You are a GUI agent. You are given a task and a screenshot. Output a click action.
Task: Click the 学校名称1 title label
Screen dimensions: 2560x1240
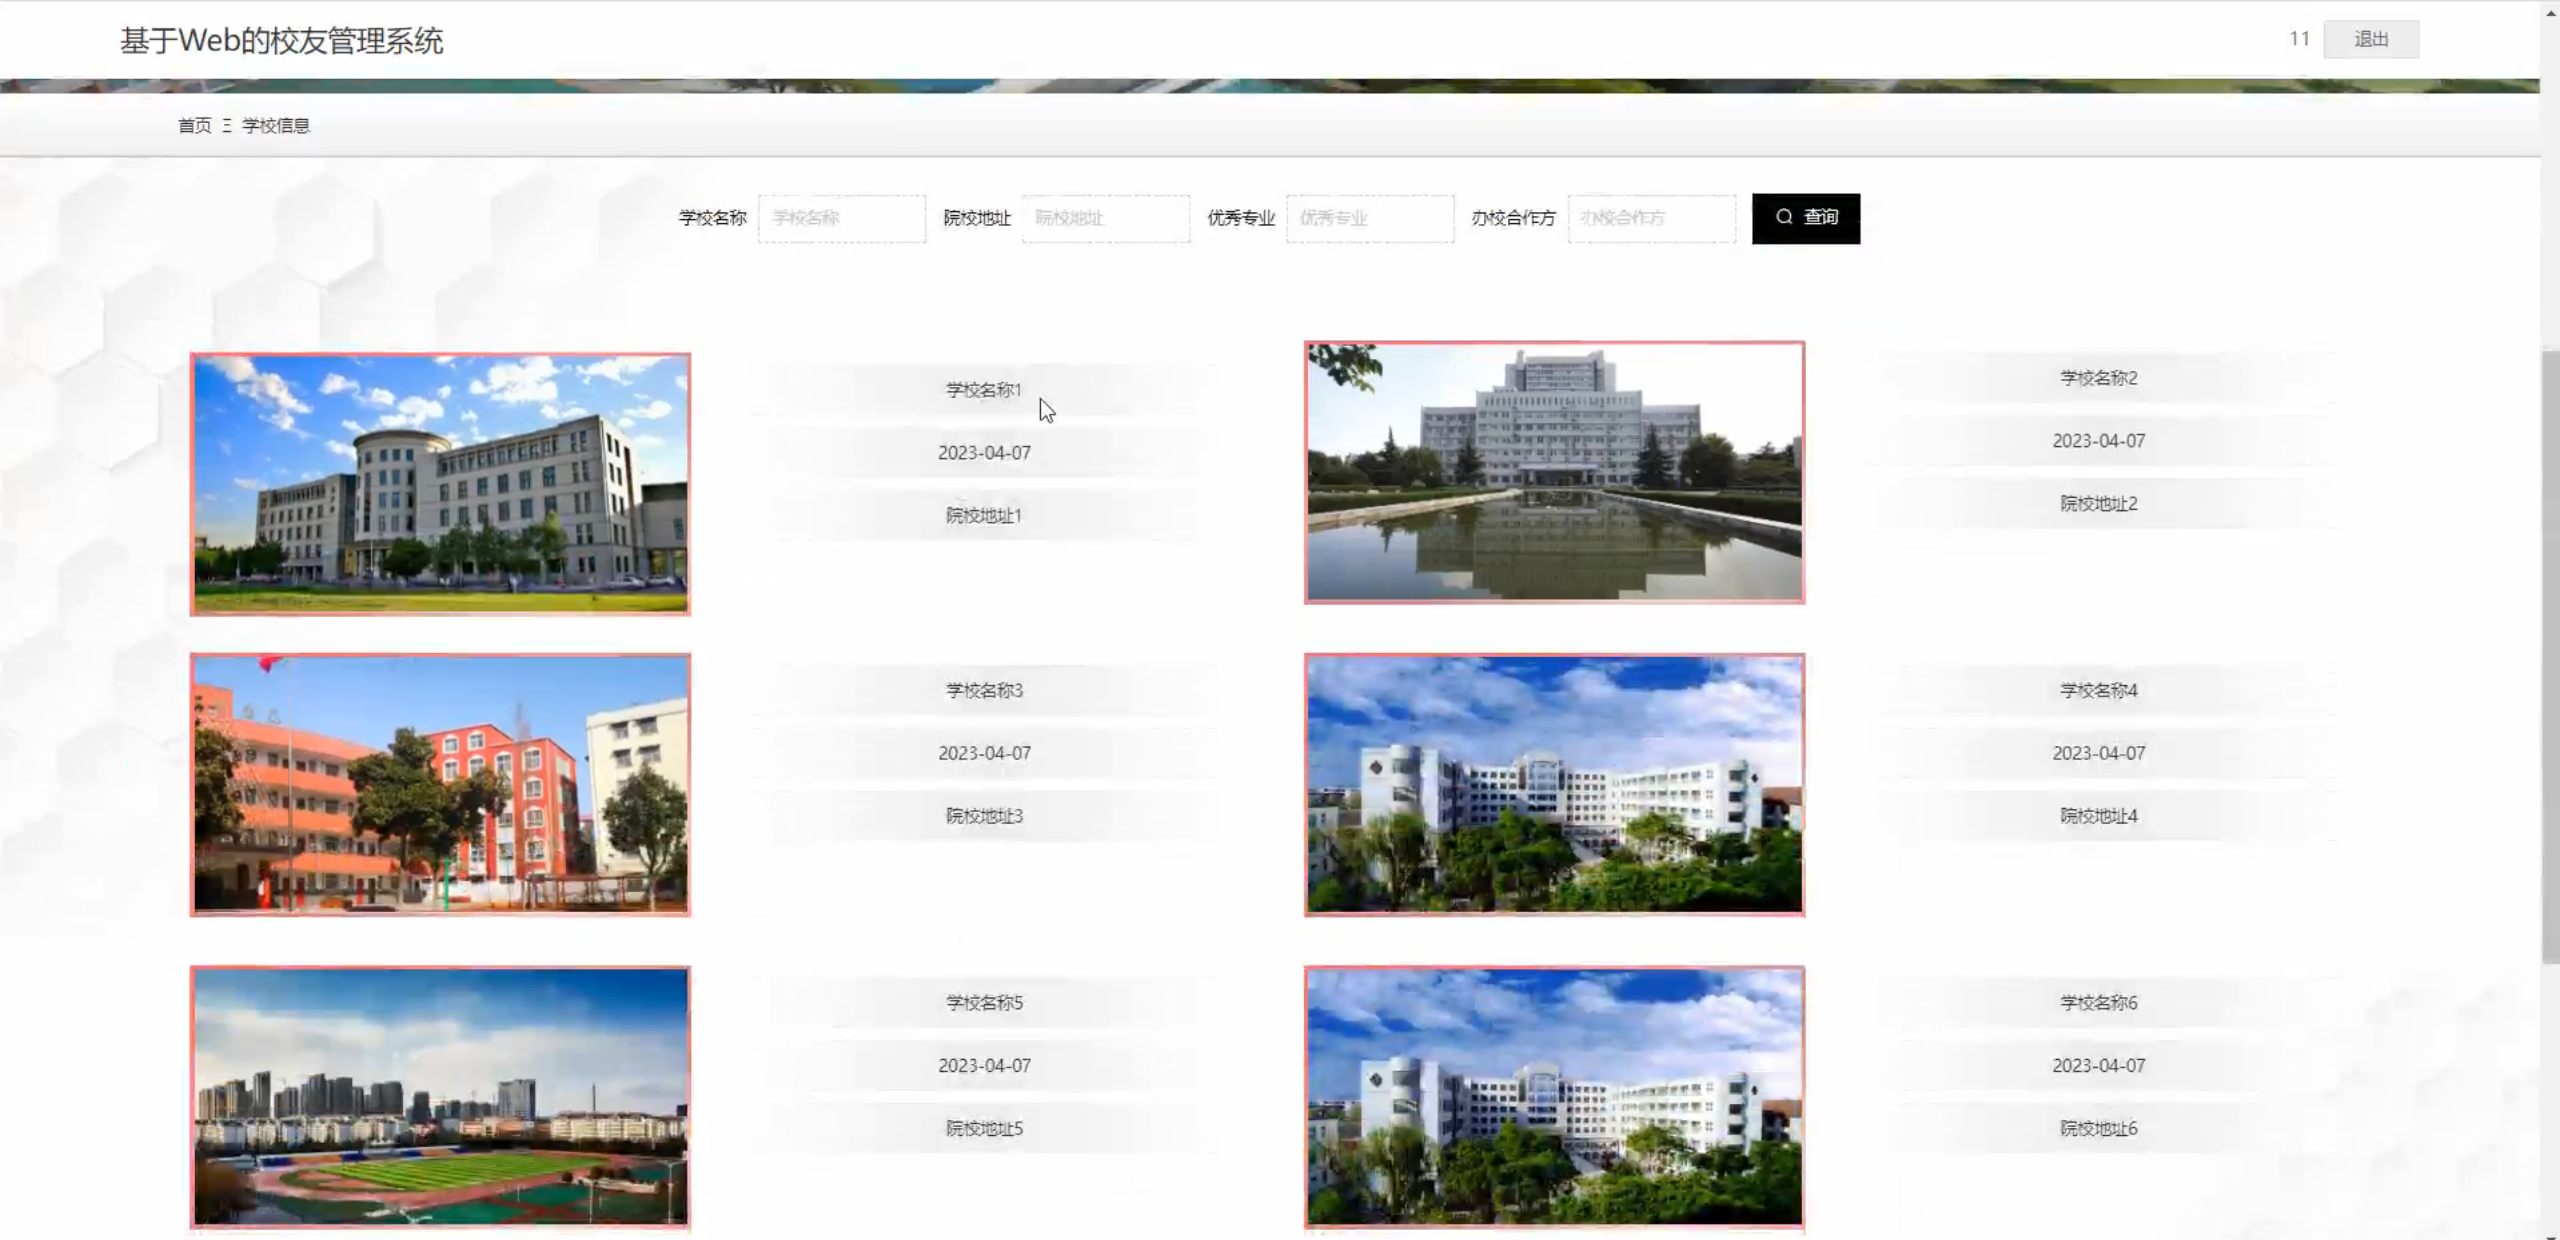pos(984,390)
